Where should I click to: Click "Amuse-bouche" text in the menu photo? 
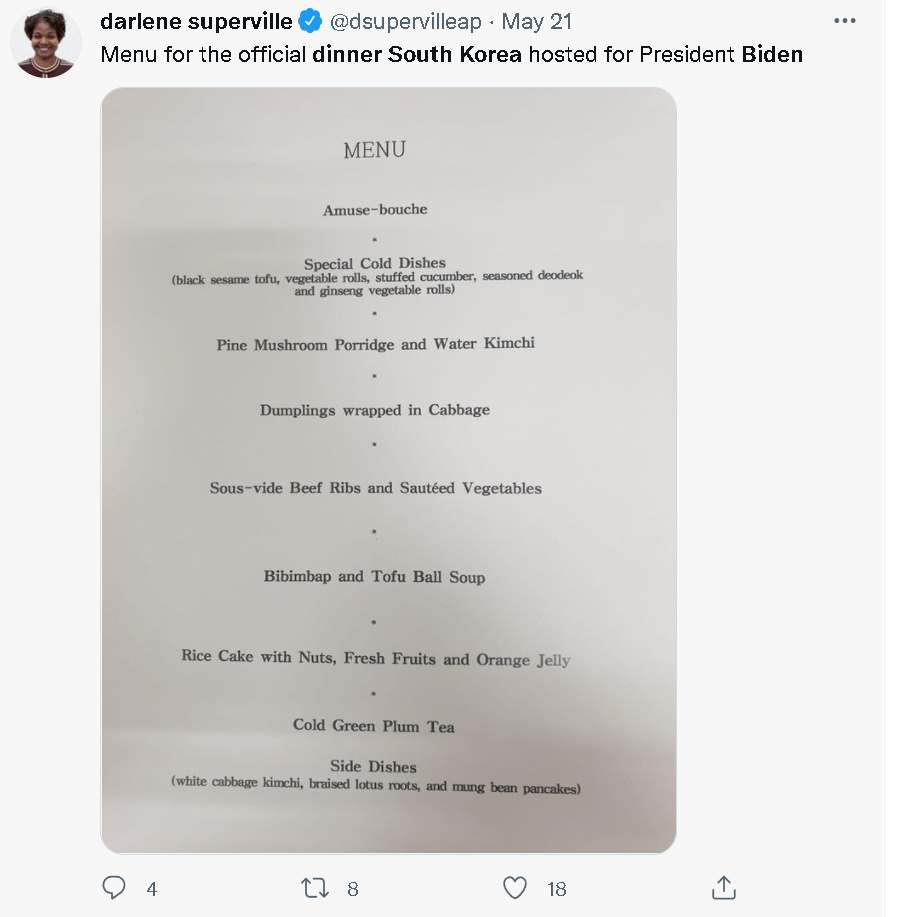click(375, 210)
